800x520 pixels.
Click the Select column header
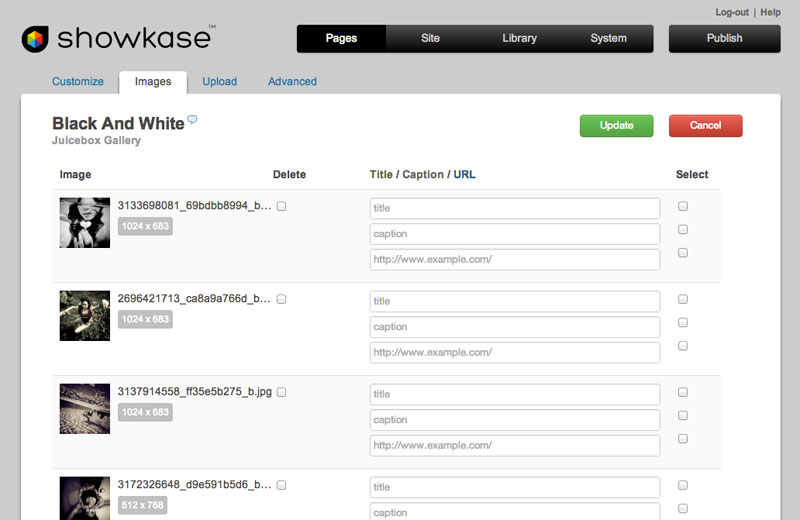(692, 175)
